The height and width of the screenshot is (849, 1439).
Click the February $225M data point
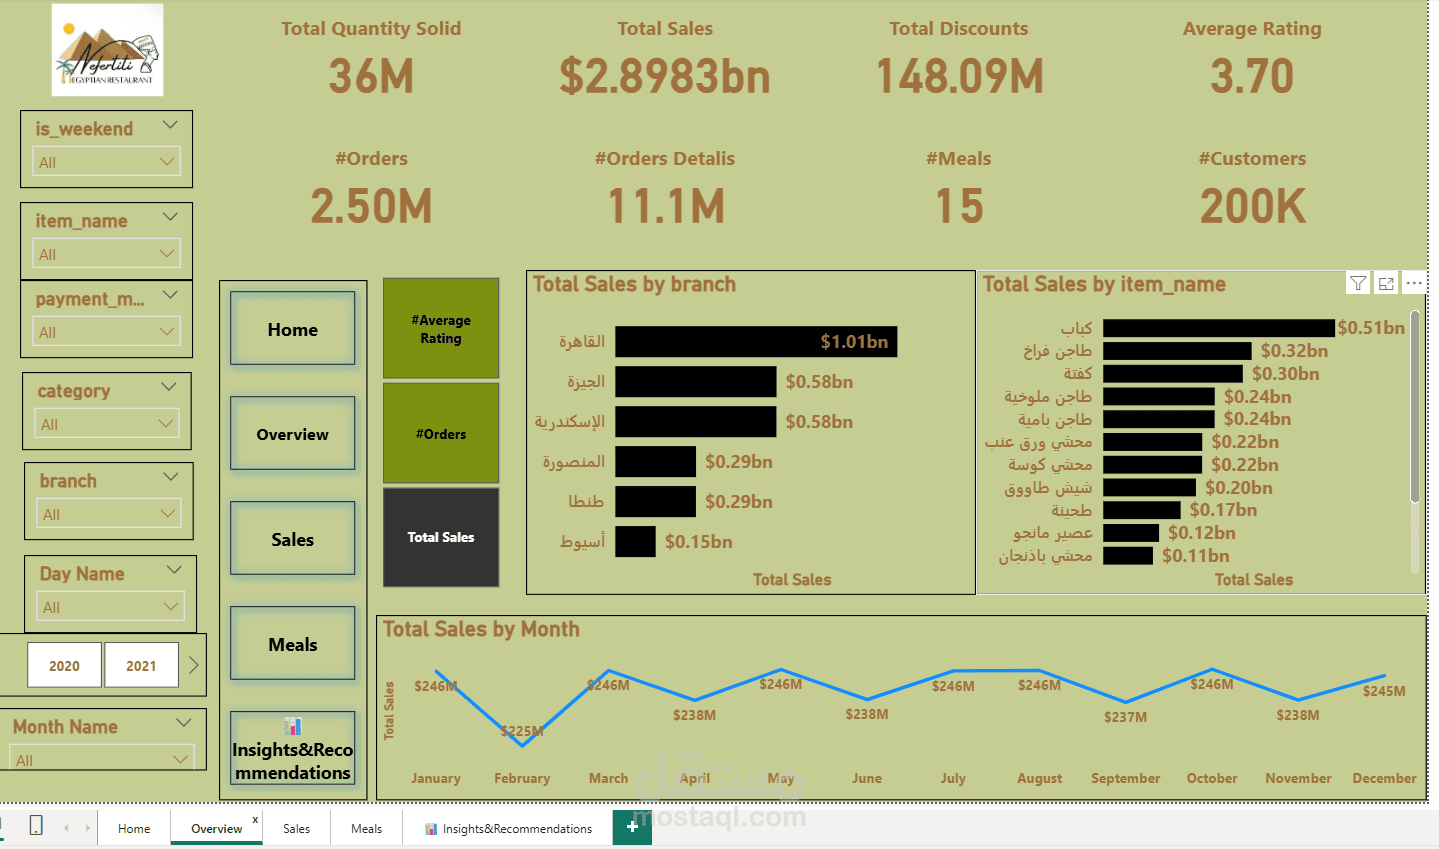[x=522, y=745]
